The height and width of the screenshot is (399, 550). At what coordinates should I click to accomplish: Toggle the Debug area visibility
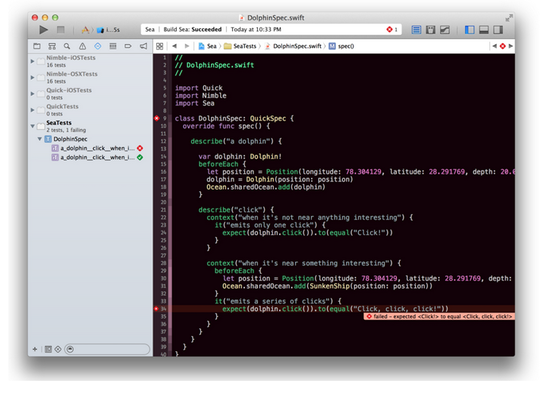tap(484, 30)
